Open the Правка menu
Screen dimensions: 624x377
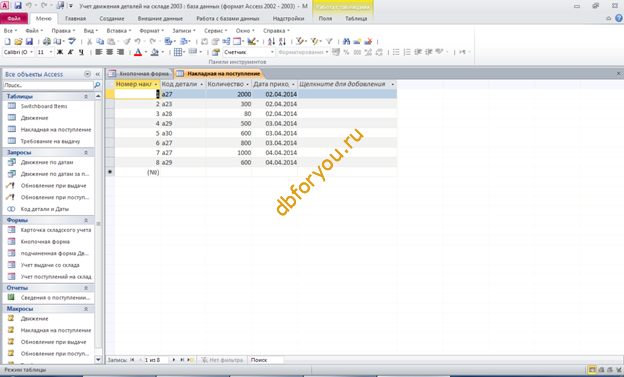63,31
